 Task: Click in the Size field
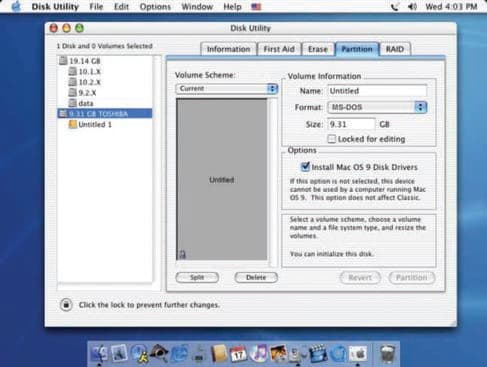[x=351, y=124]
